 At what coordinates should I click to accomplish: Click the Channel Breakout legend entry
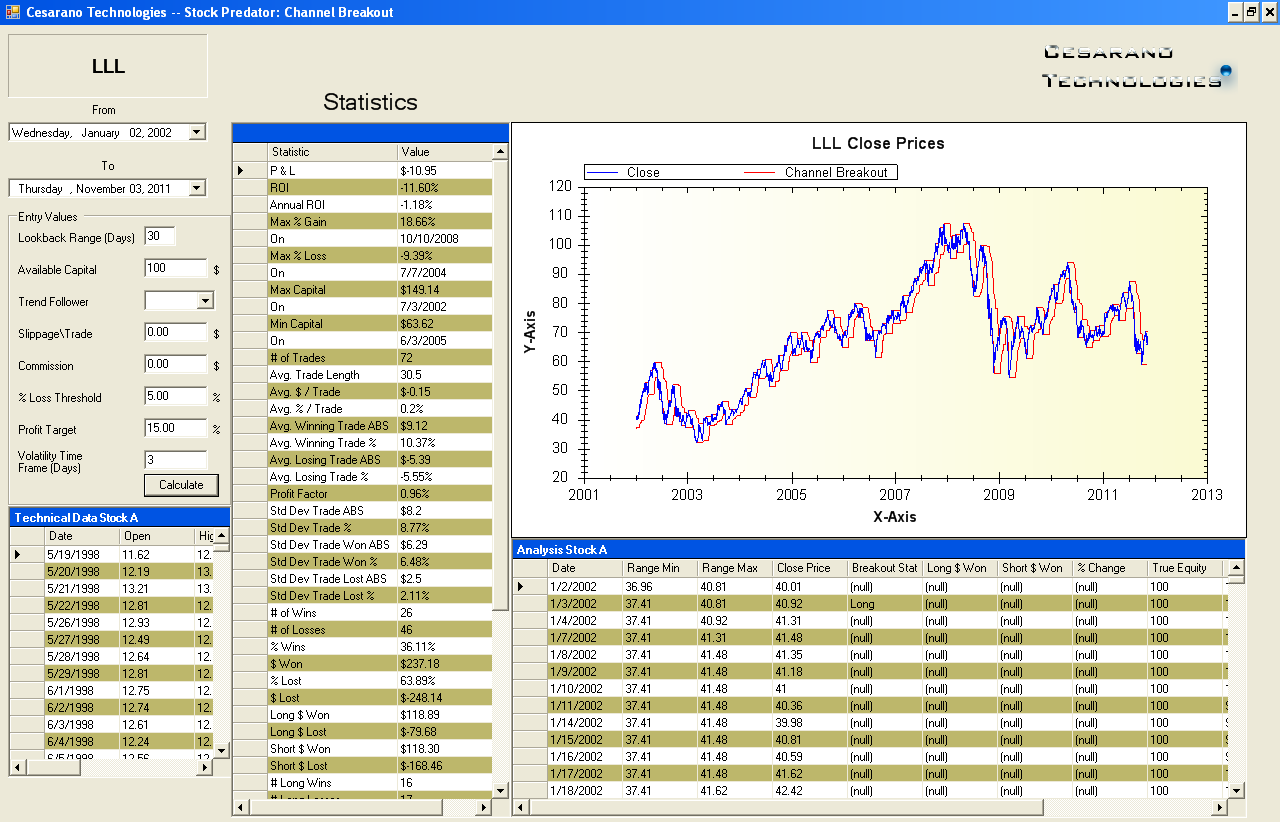820,172
